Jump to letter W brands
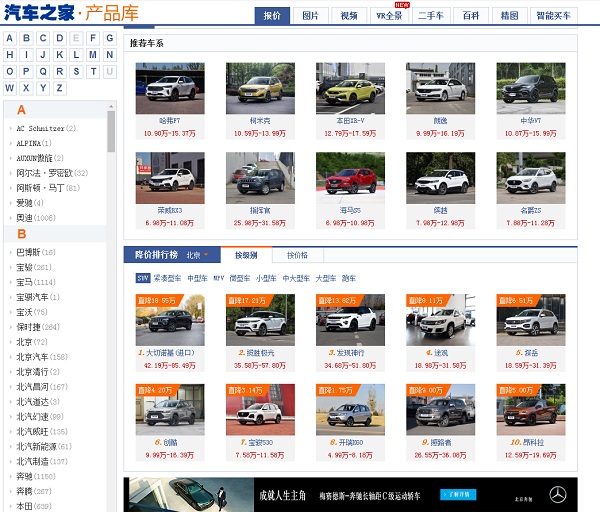This screenshot has width=600, height=512. click(10, 88)
